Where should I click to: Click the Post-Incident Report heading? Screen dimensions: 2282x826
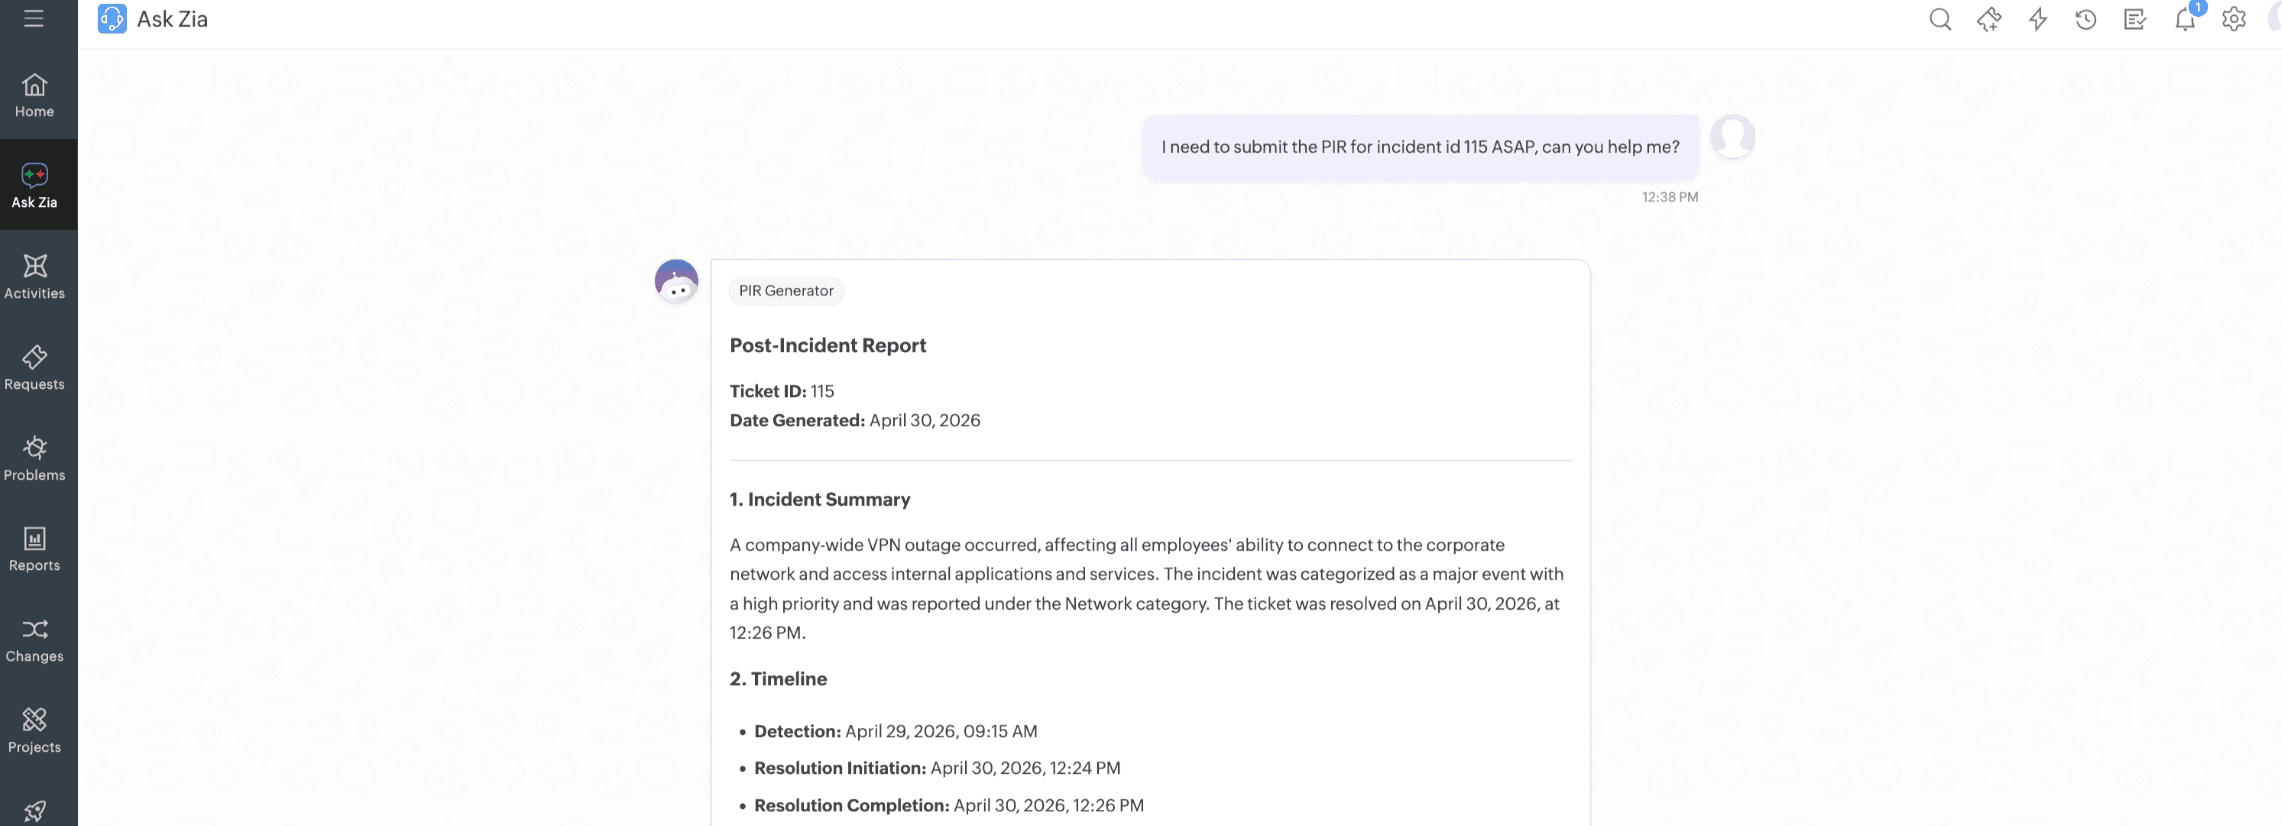tap(828, 345)
